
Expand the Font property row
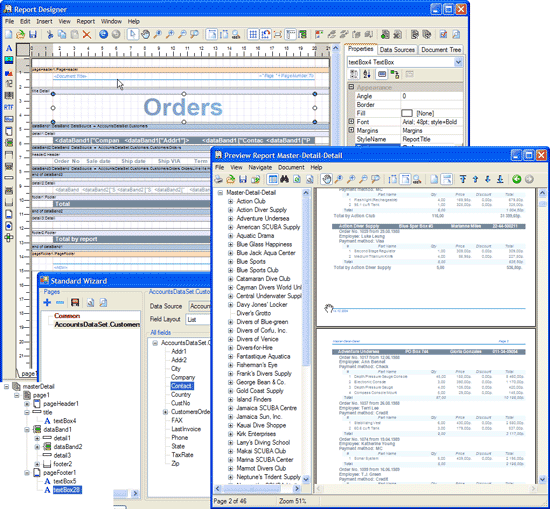351,121
